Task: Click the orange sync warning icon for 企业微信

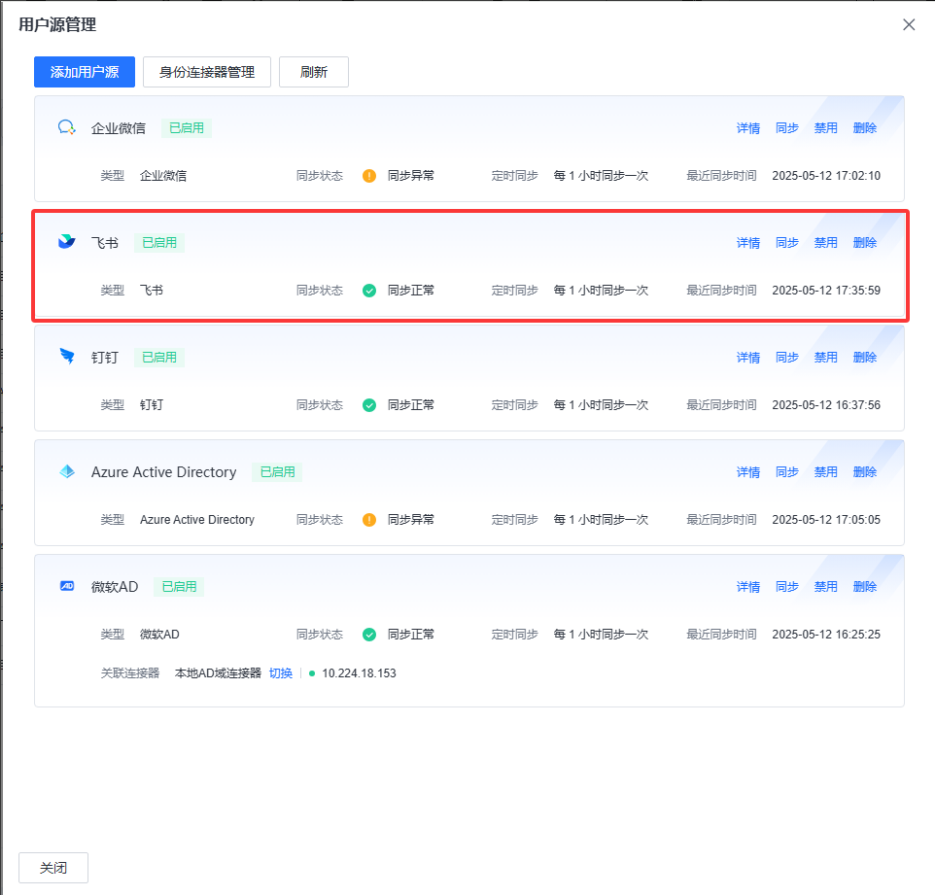Action: click(x=369, y=175)
